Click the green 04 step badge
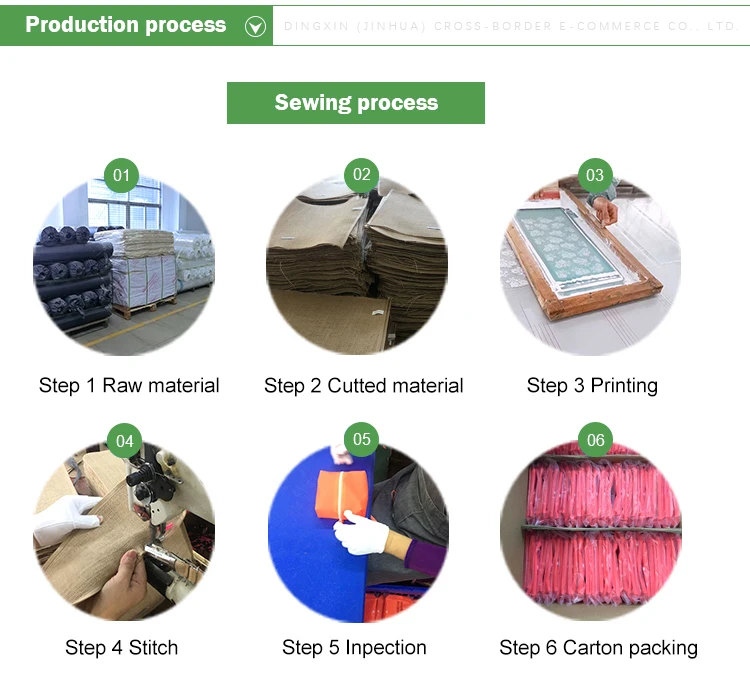Image resolution: width=750 pixels, height=698 pixels. [x=124, y=441]
